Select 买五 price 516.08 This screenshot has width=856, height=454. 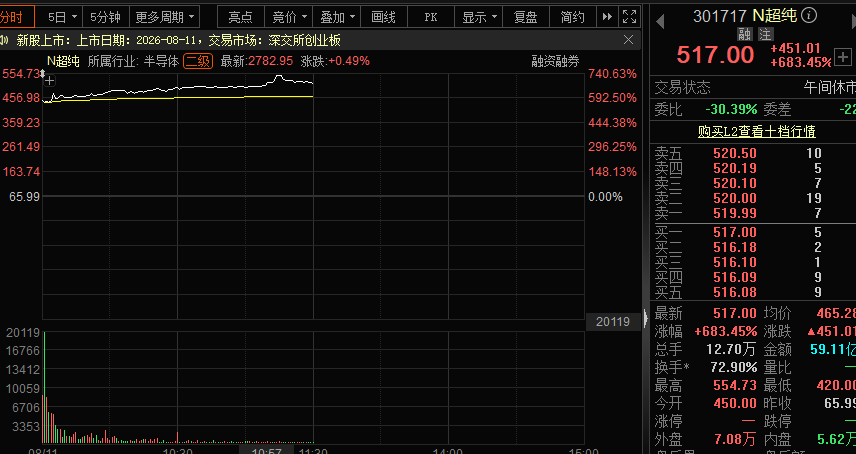click(x=735, y=292)
